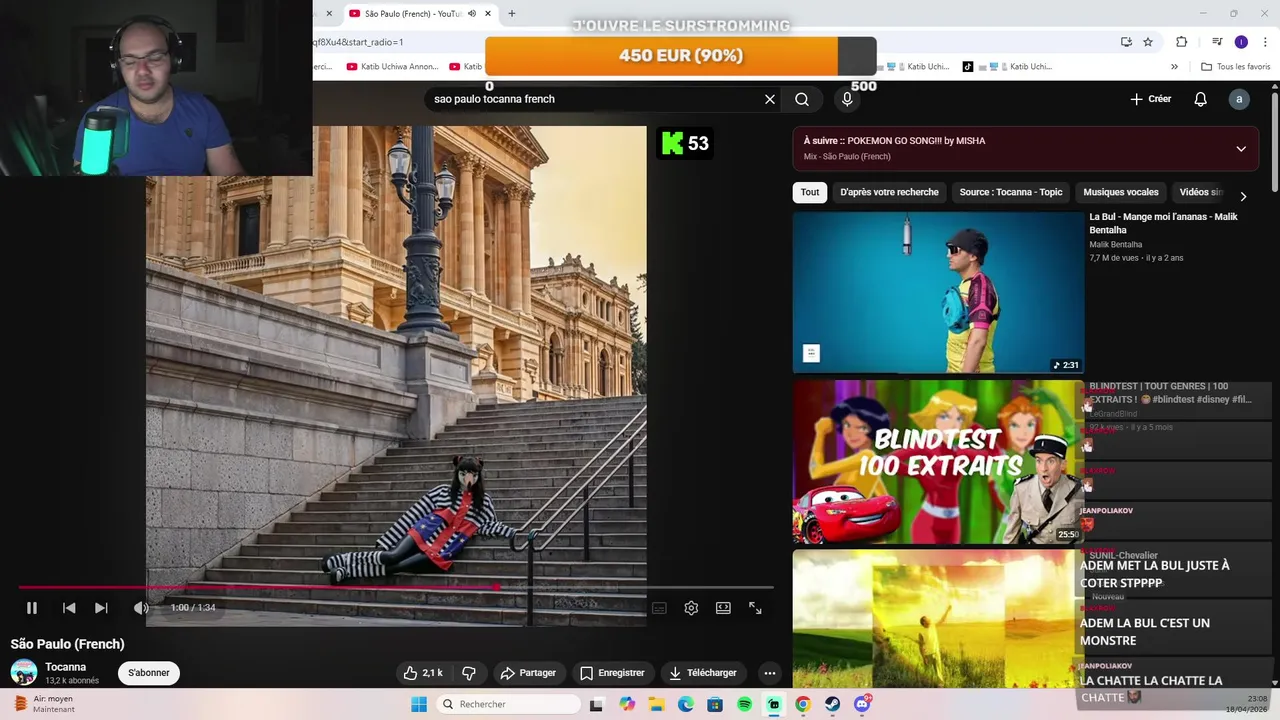This screenshot has height=720, width=1280.
Task: Open Katib Uchiwa Annon... bookmark
Action: [x=392, y=67]
